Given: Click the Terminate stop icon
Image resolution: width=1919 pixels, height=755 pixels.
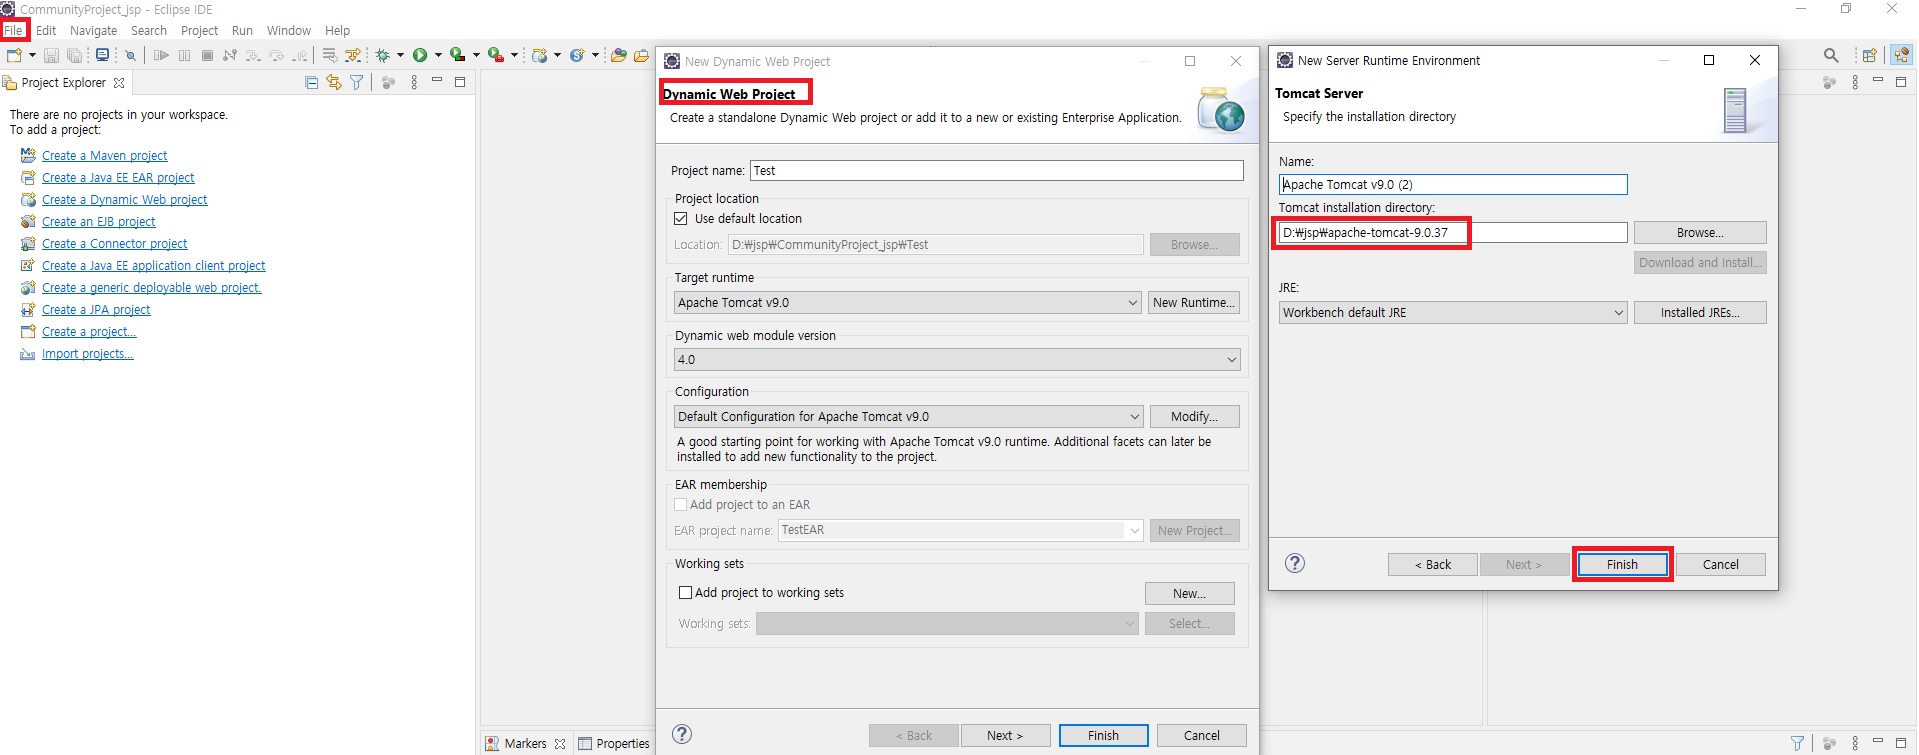Looking at the screenshot, I should (207, 55).
